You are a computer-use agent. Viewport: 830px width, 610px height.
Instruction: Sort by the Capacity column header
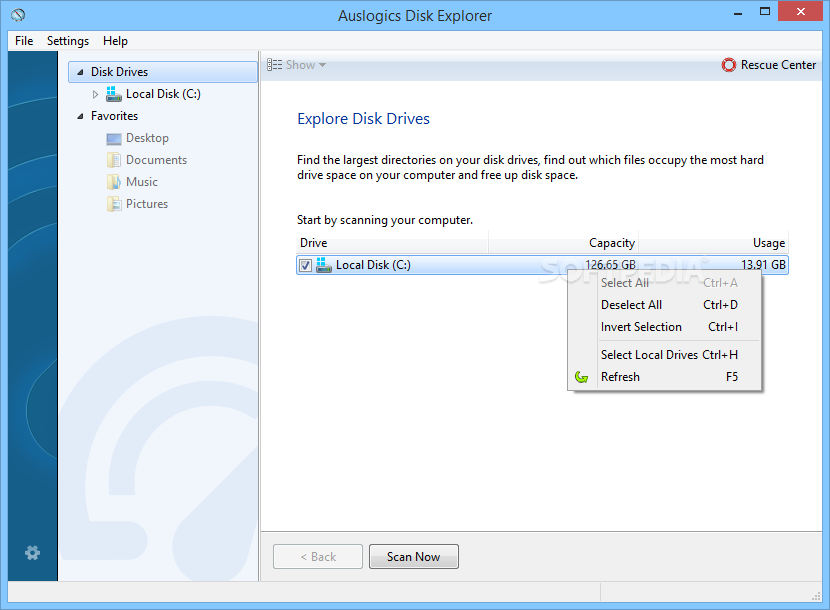click(x=563, y=243)
